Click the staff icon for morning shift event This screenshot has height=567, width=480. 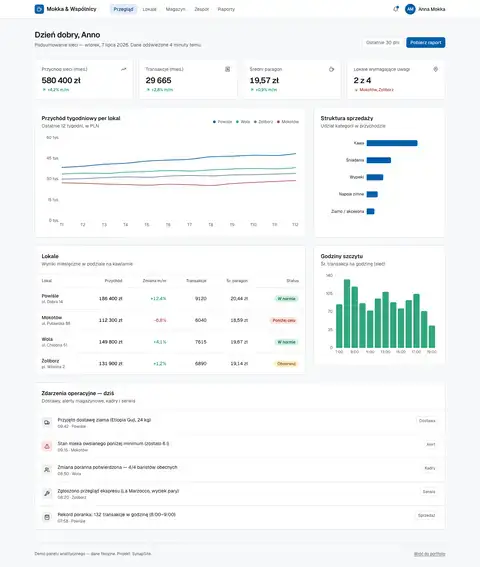point(47,470)
